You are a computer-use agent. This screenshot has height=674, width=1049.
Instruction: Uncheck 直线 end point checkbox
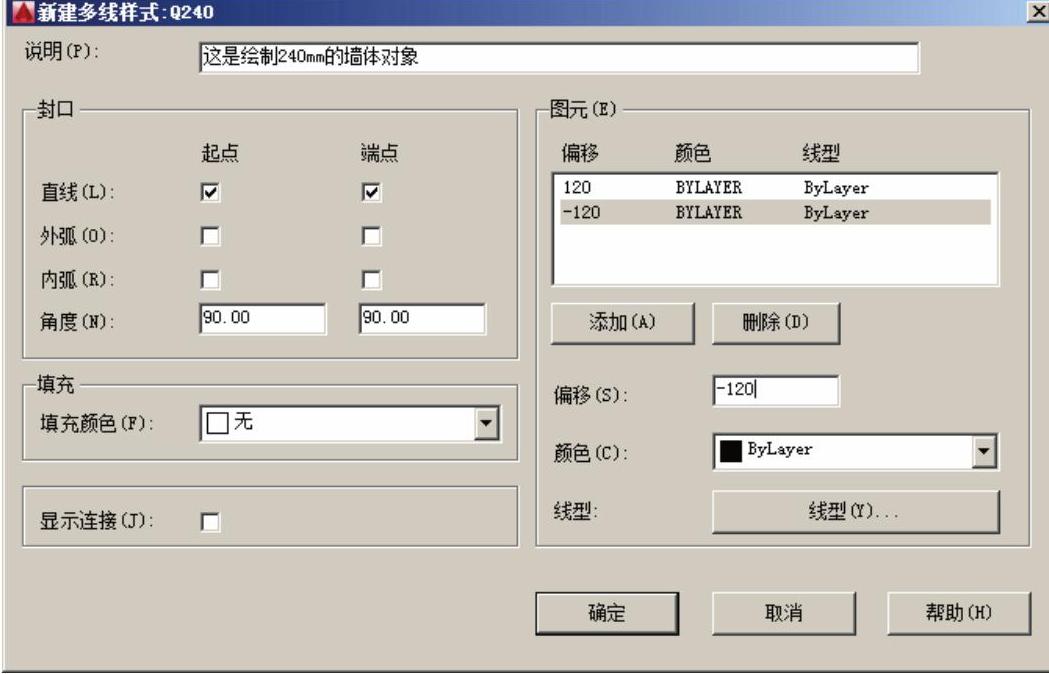371,193
